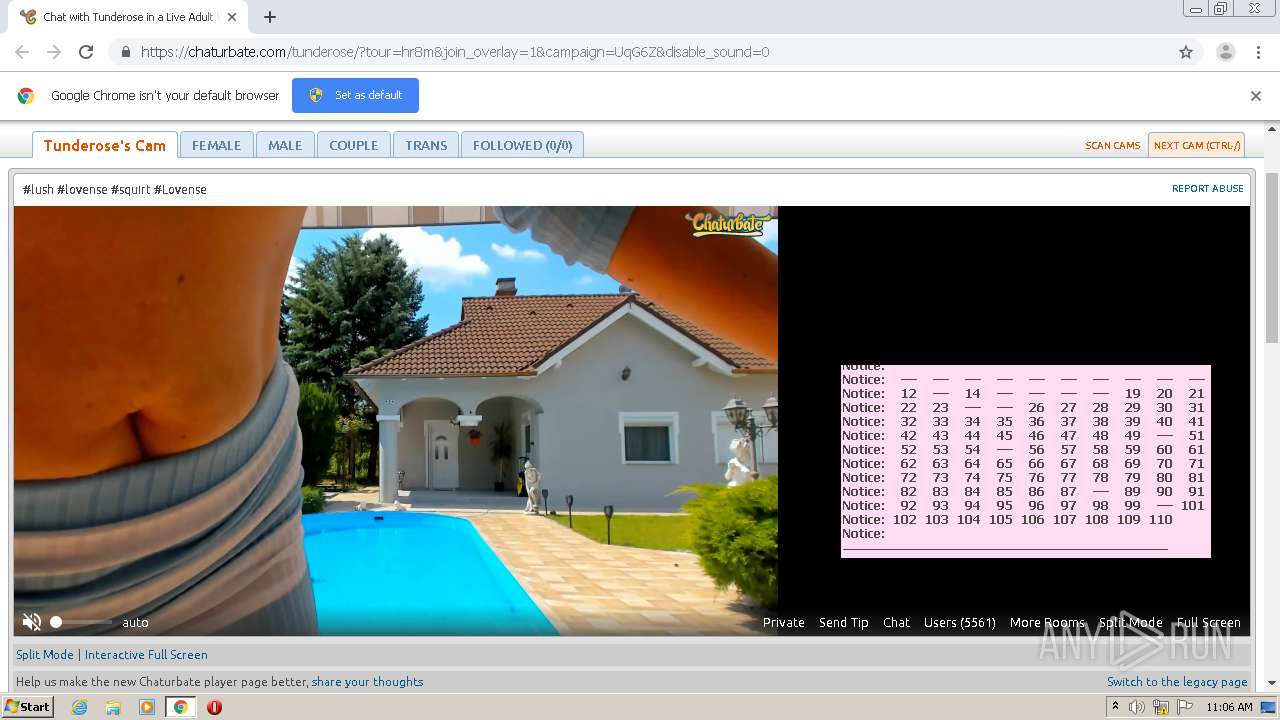Close the Chat with Tunderose tab
This screenshot has width=1280, height=720.
232,17
